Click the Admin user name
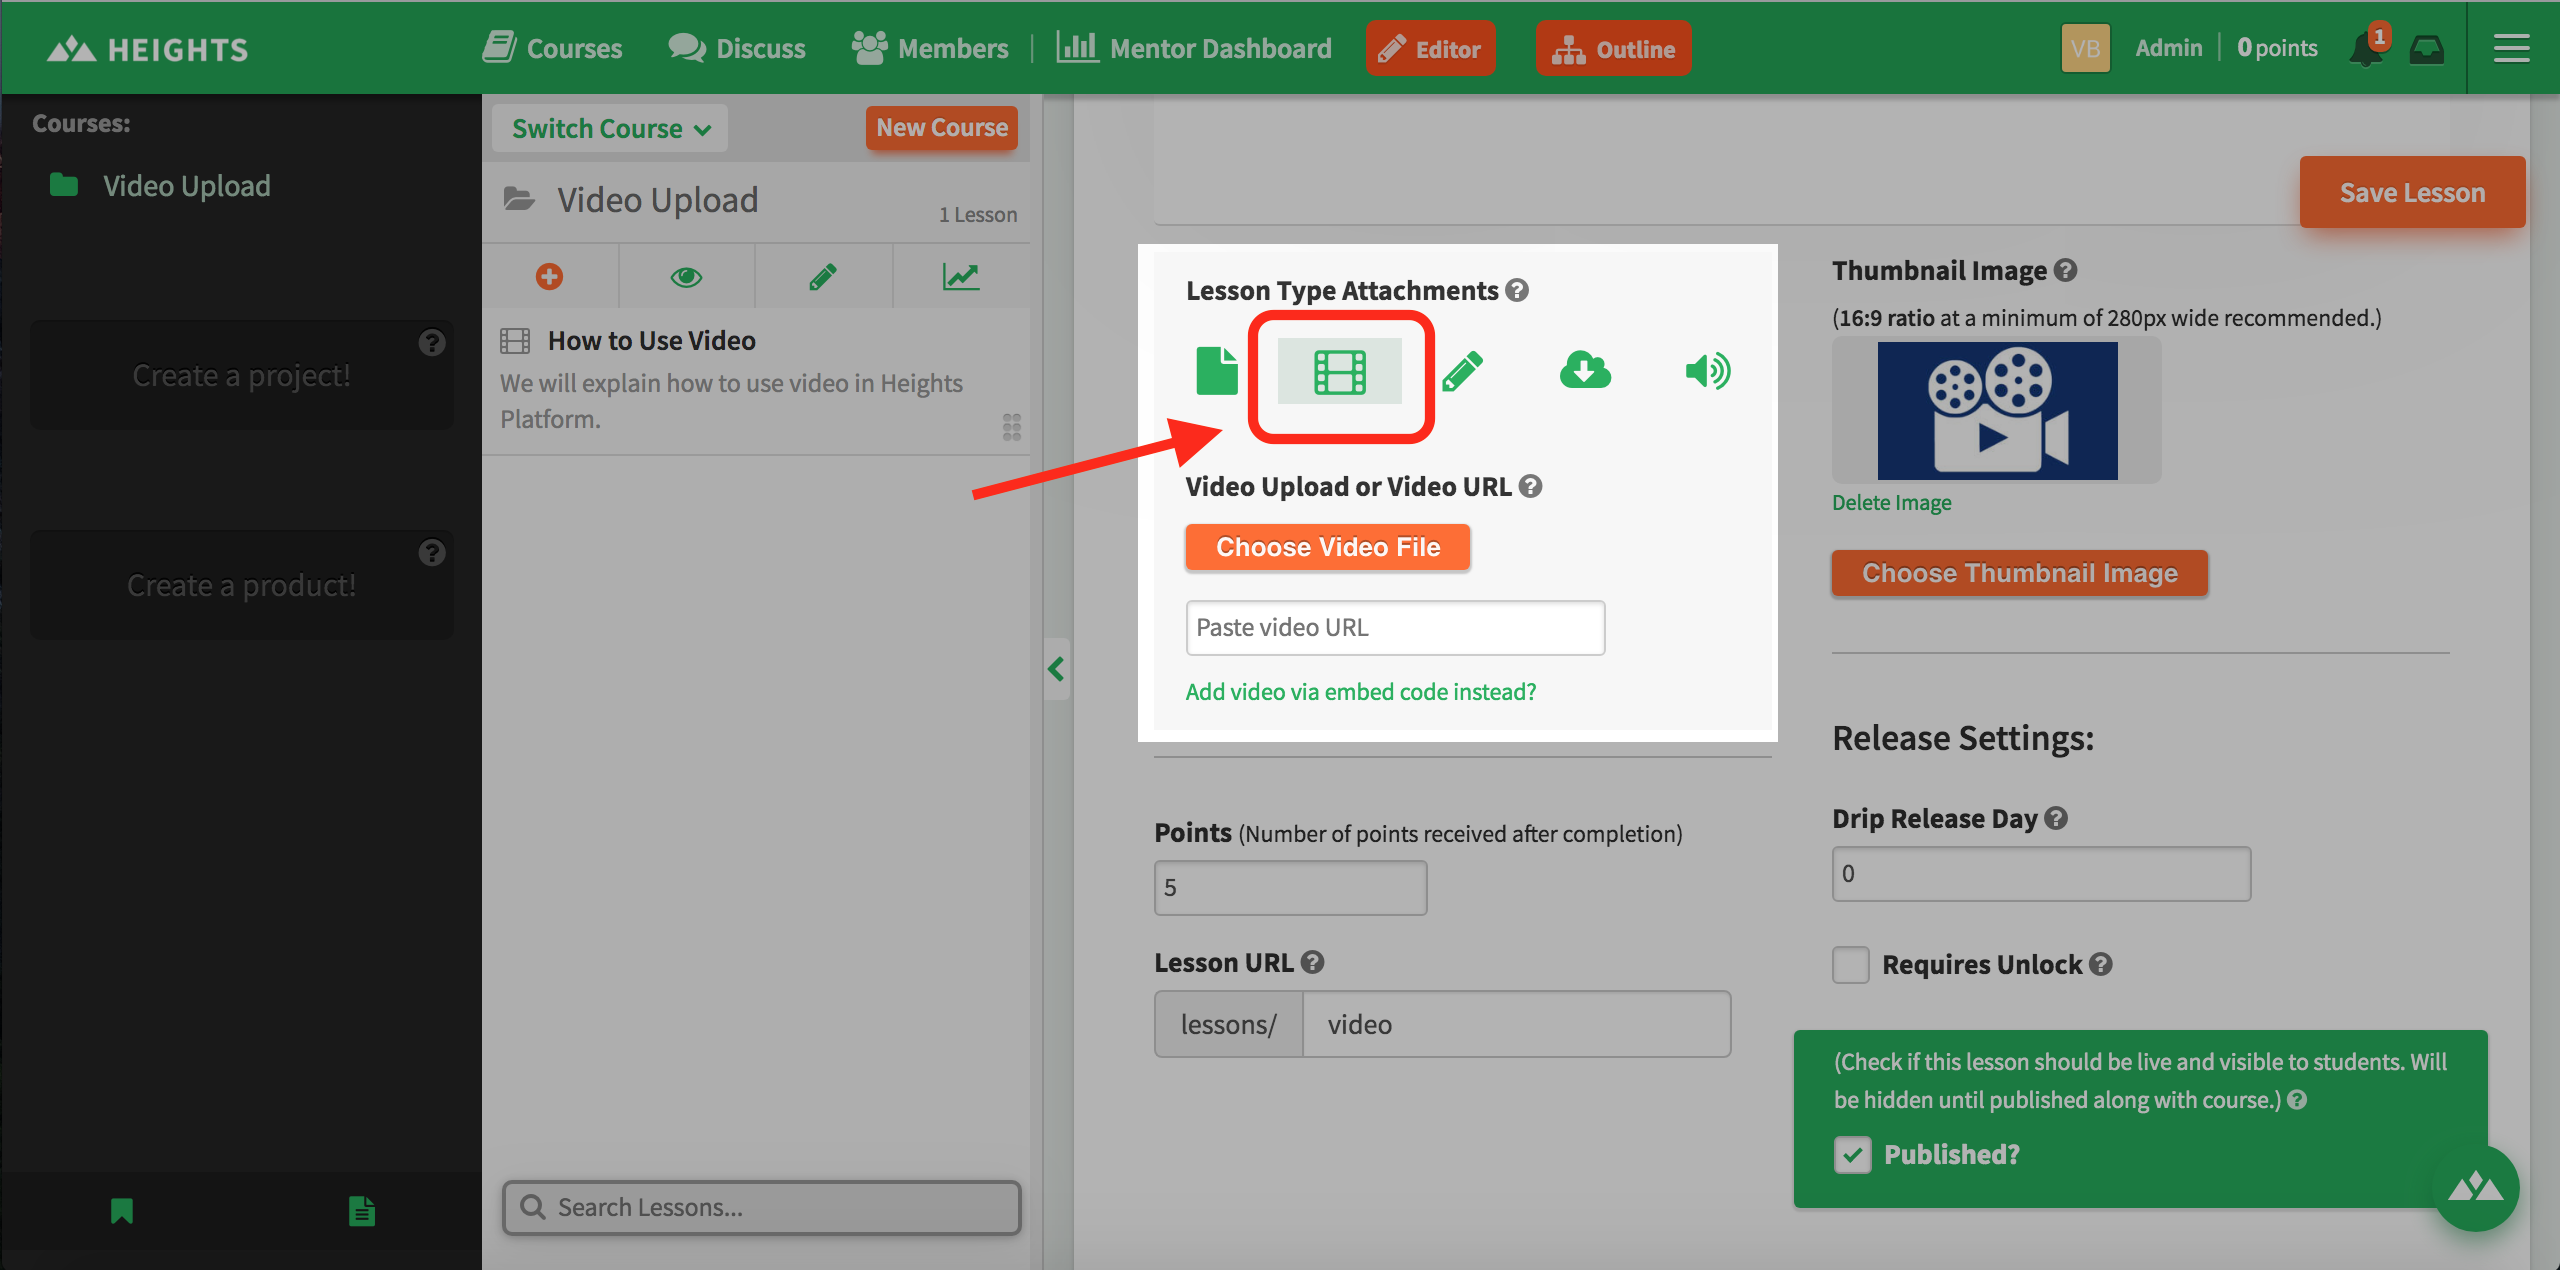This screenshot has width=2560, height=1270. click(2169, 48)
